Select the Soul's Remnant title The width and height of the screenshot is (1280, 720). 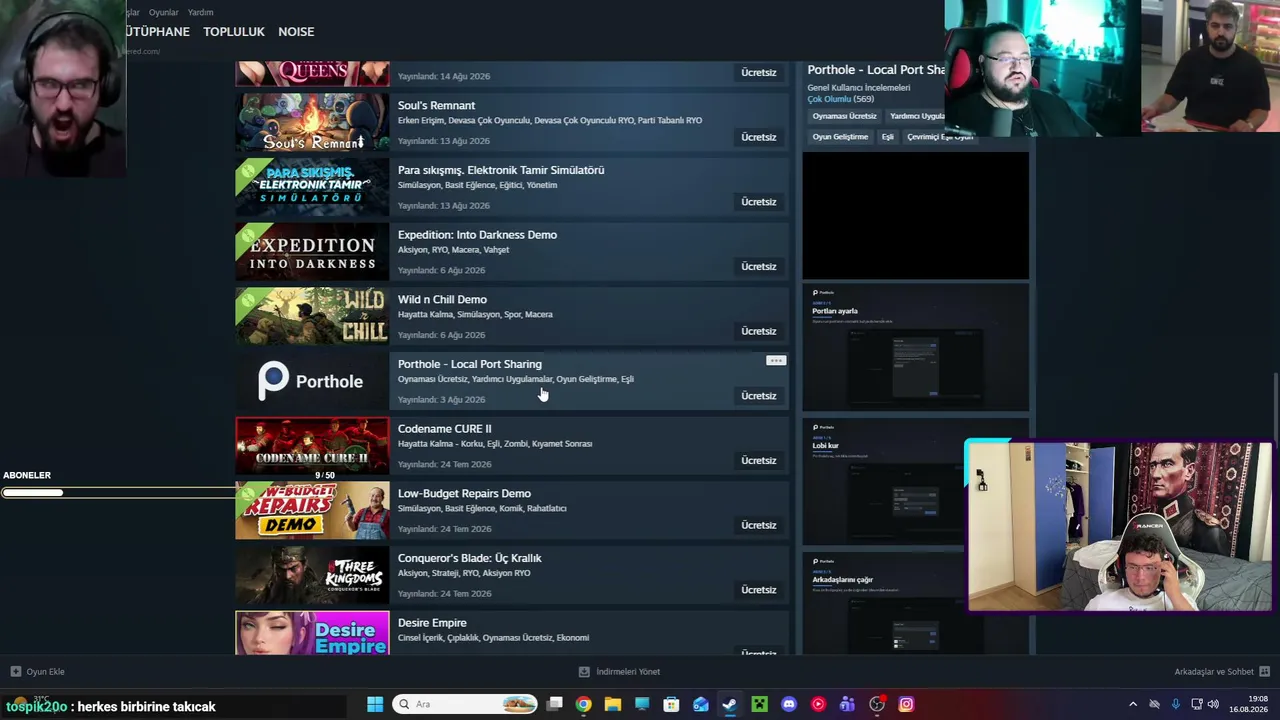[x=436, y=105]
